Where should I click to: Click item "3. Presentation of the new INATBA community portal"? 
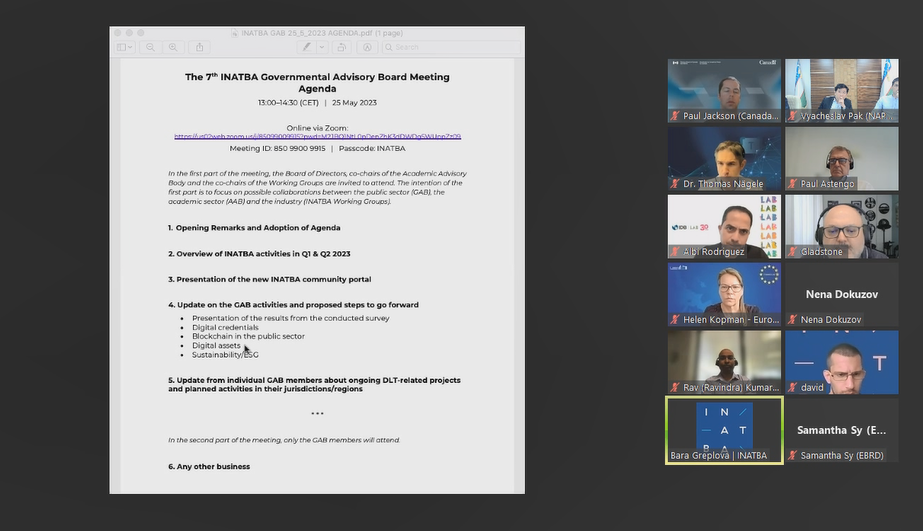[x=270, y=279]
